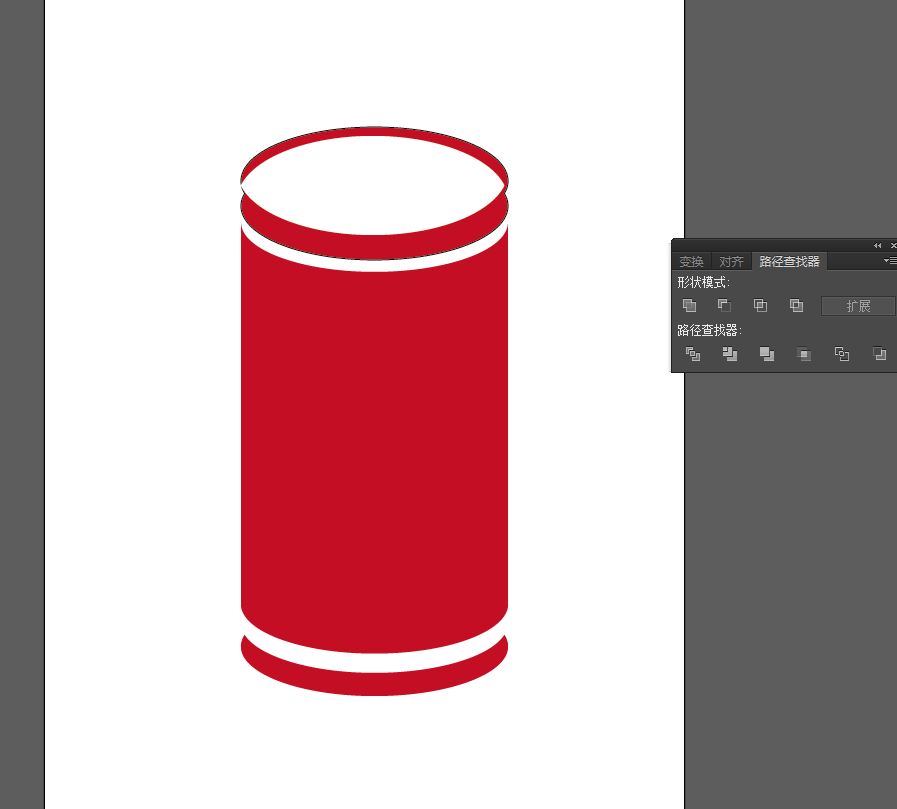Apply Minus Front shape mode
897x809 pixels.
click(724, 305)
